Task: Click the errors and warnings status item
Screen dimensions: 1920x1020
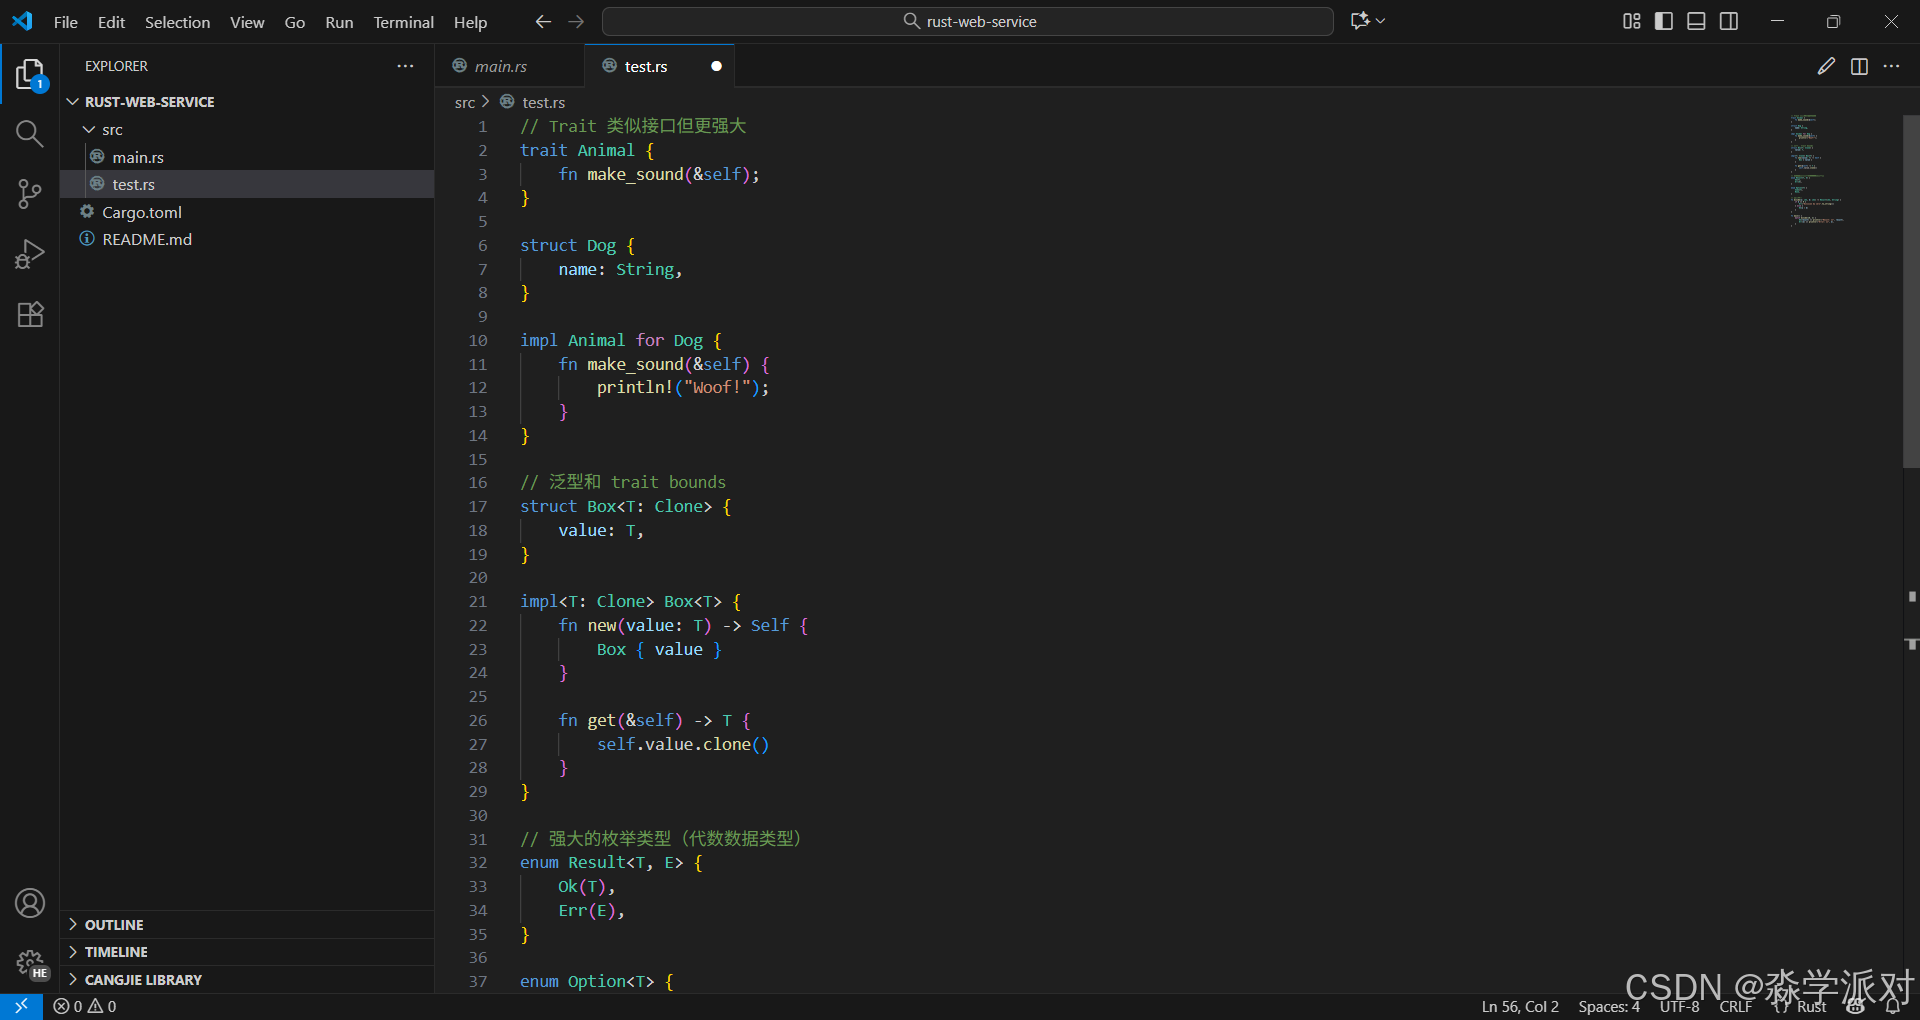Action: coord(85,1006)
